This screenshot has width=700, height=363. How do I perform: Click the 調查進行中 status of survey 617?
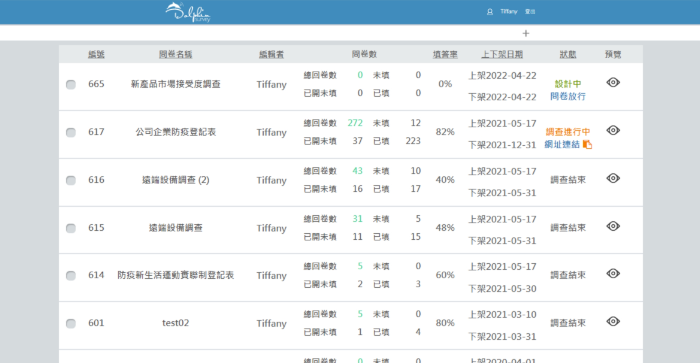click(x=568, y=132)
